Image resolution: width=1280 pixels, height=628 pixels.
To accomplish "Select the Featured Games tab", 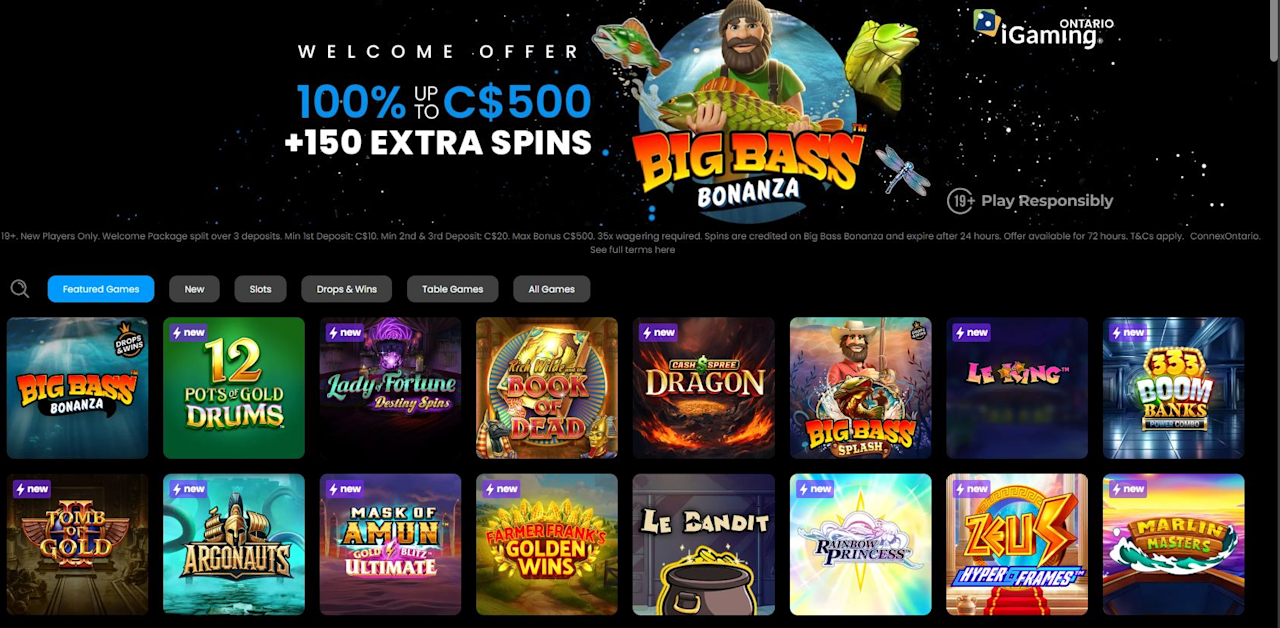I will click(101, 289).
